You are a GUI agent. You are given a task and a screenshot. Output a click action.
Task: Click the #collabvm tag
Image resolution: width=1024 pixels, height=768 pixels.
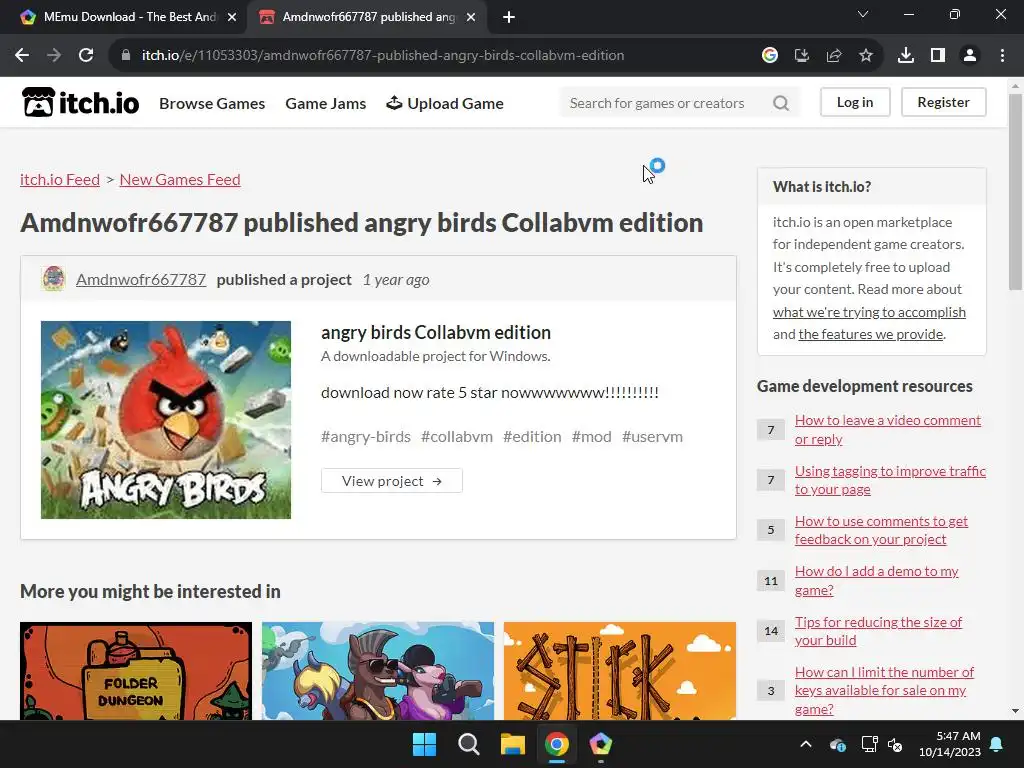point(456,436)
